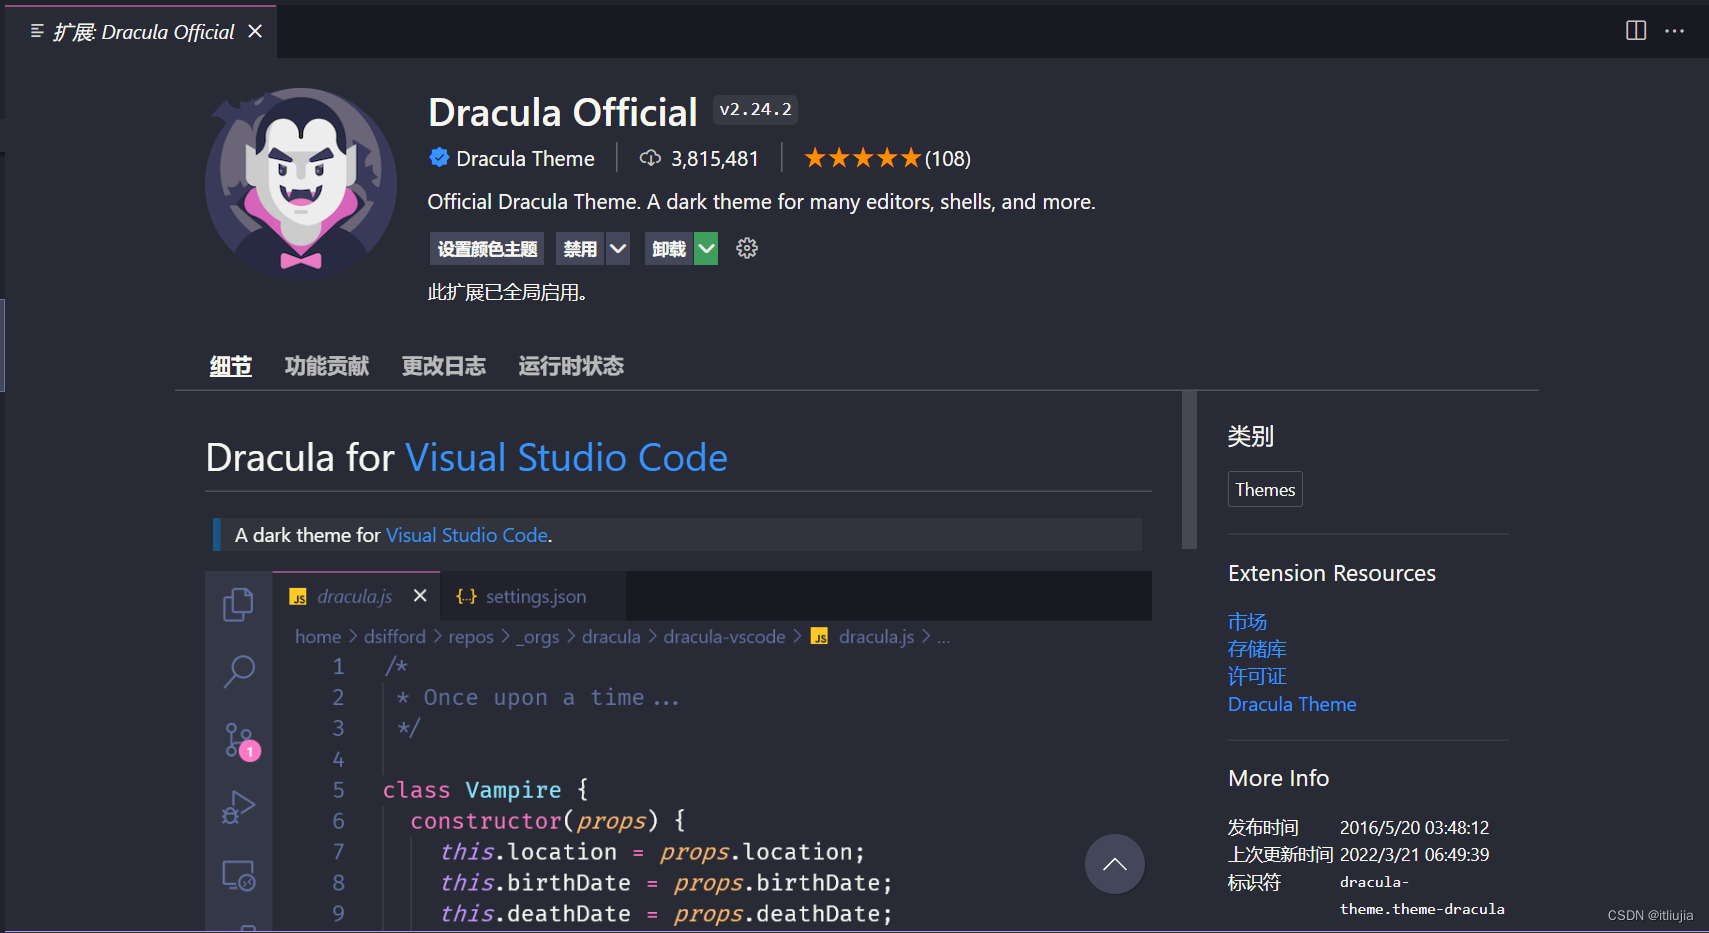The height and width of the screenshot is (933, 1709).
Task: Click the 设置颜色主题 button
Action: pos(487,249)
